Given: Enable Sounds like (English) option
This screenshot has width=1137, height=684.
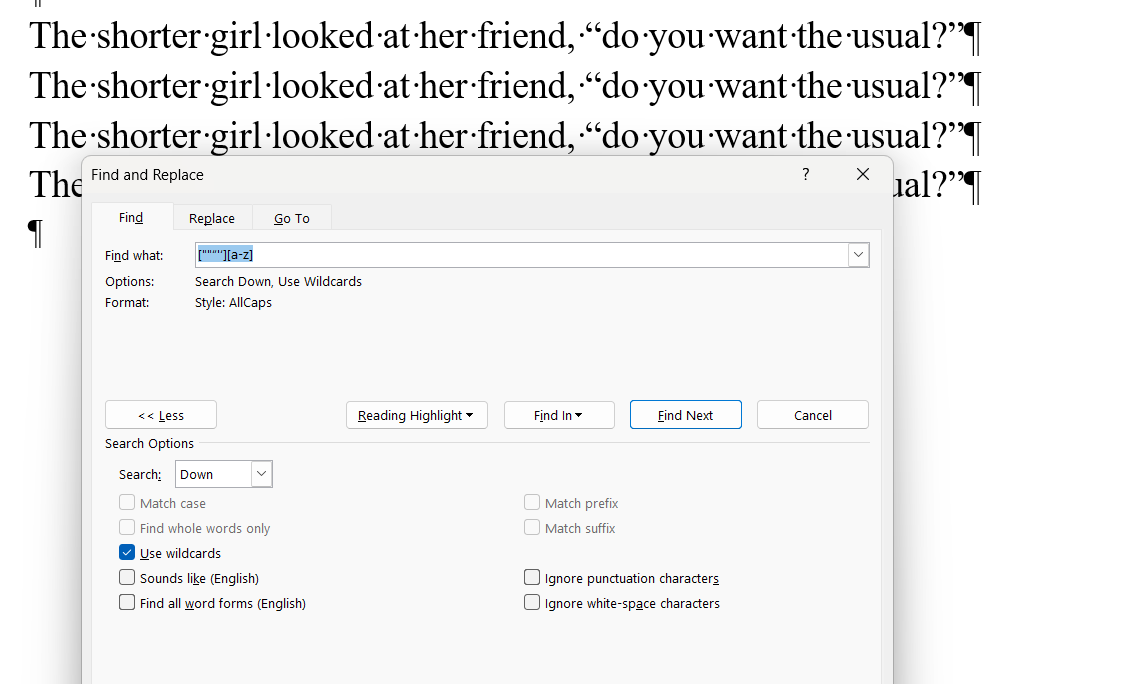Looking at the screenshot, I should [127, 577].
